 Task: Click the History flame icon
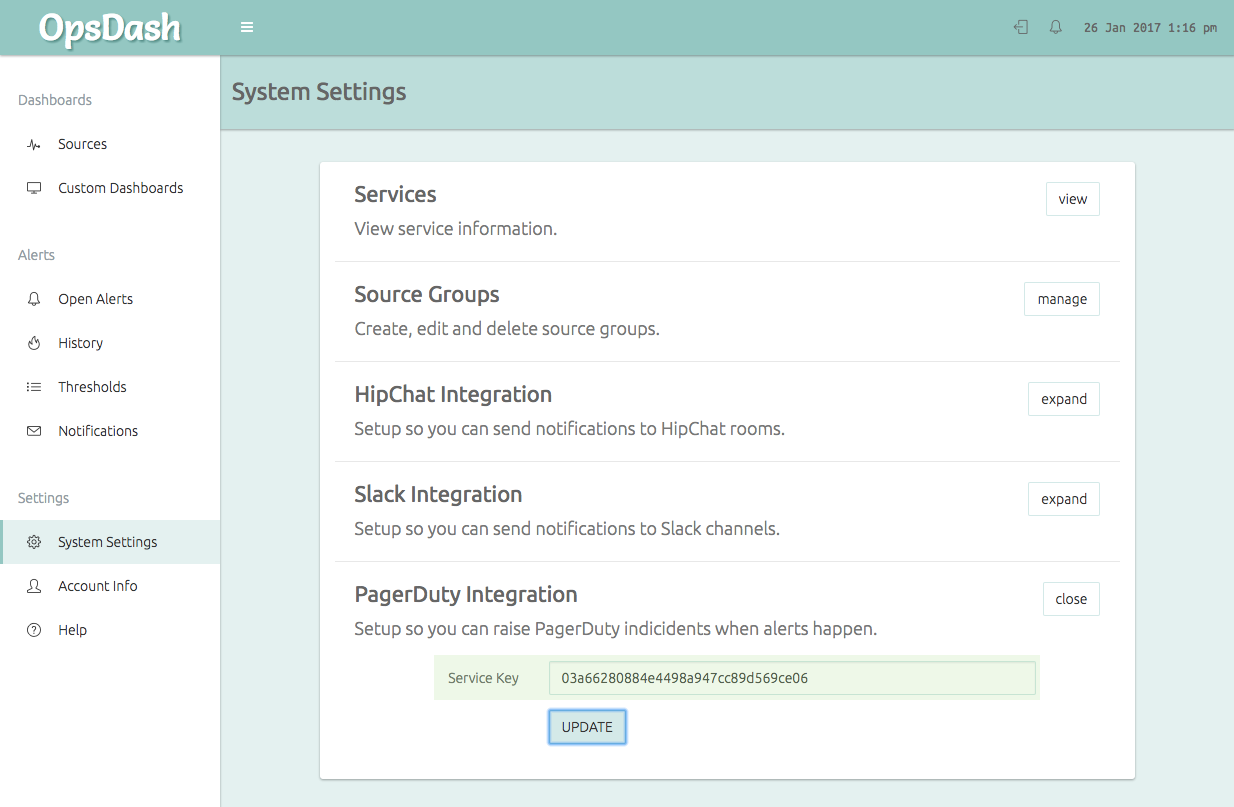[34, 343]
